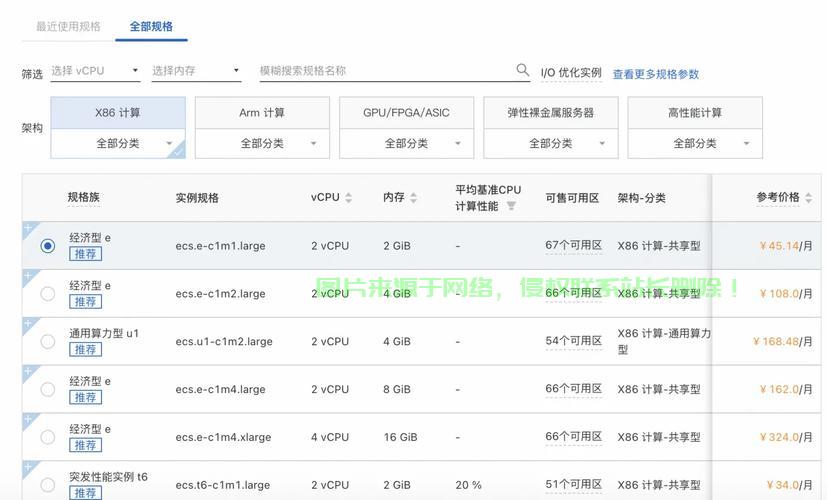The height and width of the screenshot is (500, 827).
Task: Click the 20 % baseline performance cell
Action: click(469, 485)
